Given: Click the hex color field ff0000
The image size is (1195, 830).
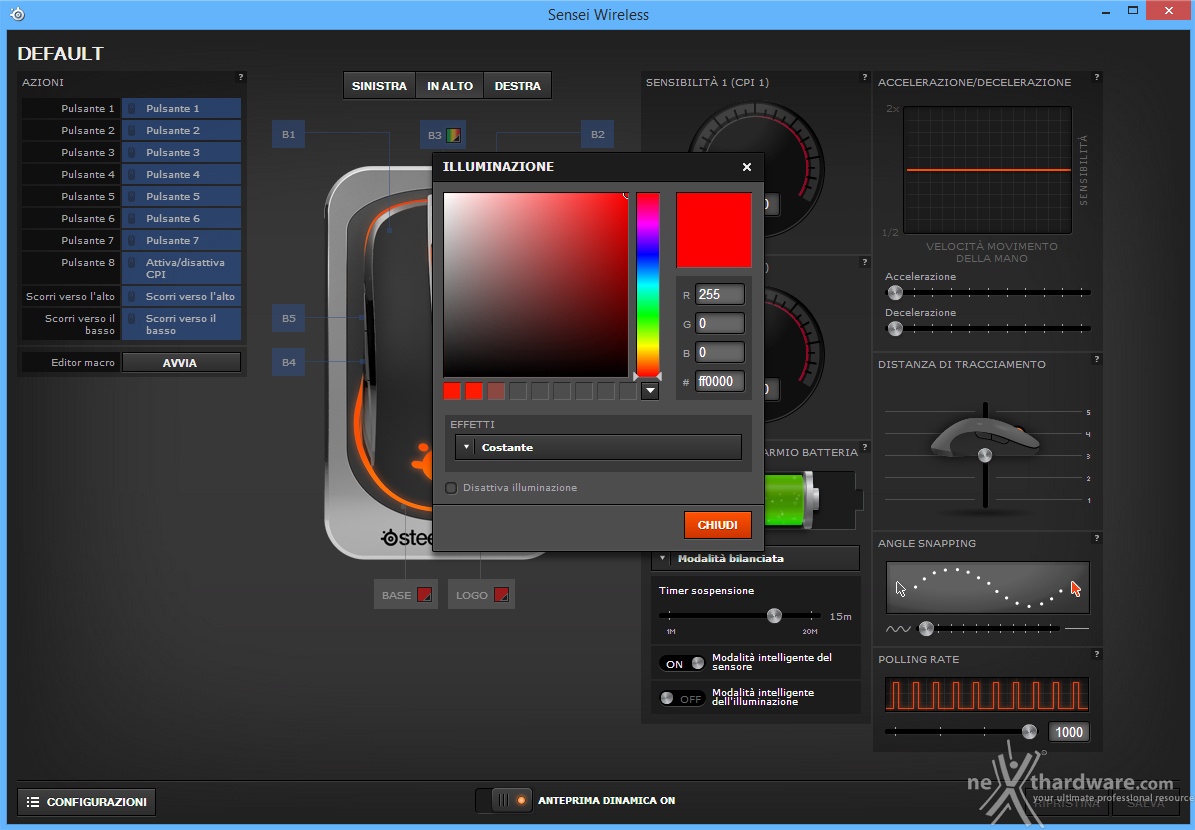Looking at the screenshot, I should [x=719, y=382].
